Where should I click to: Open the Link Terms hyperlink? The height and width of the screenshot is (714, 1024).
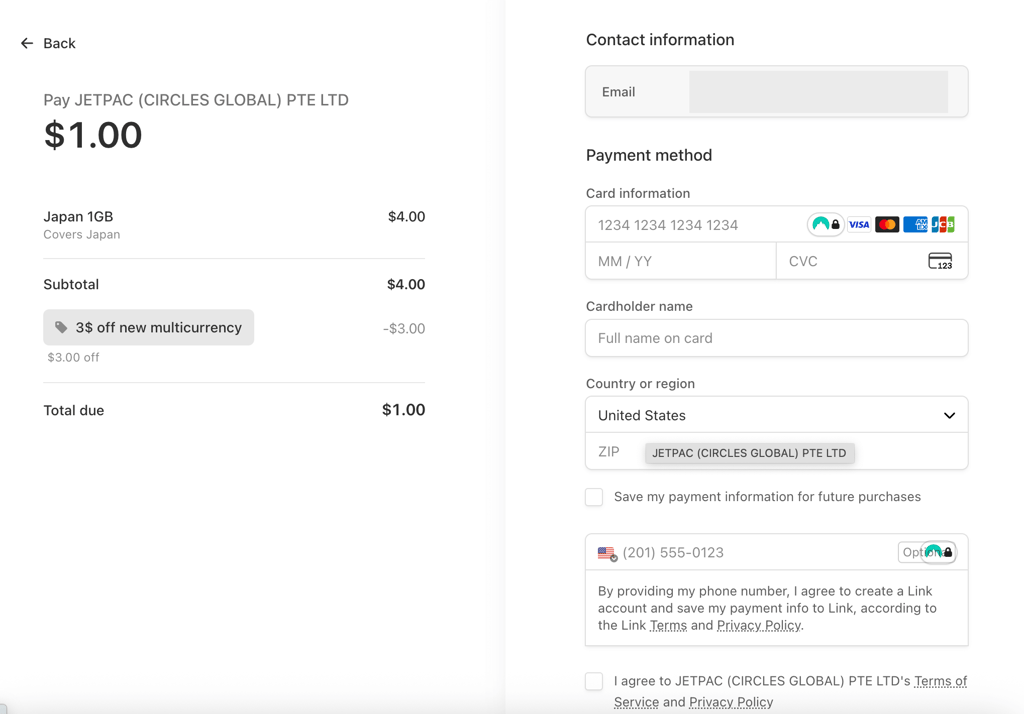(668, 625)
